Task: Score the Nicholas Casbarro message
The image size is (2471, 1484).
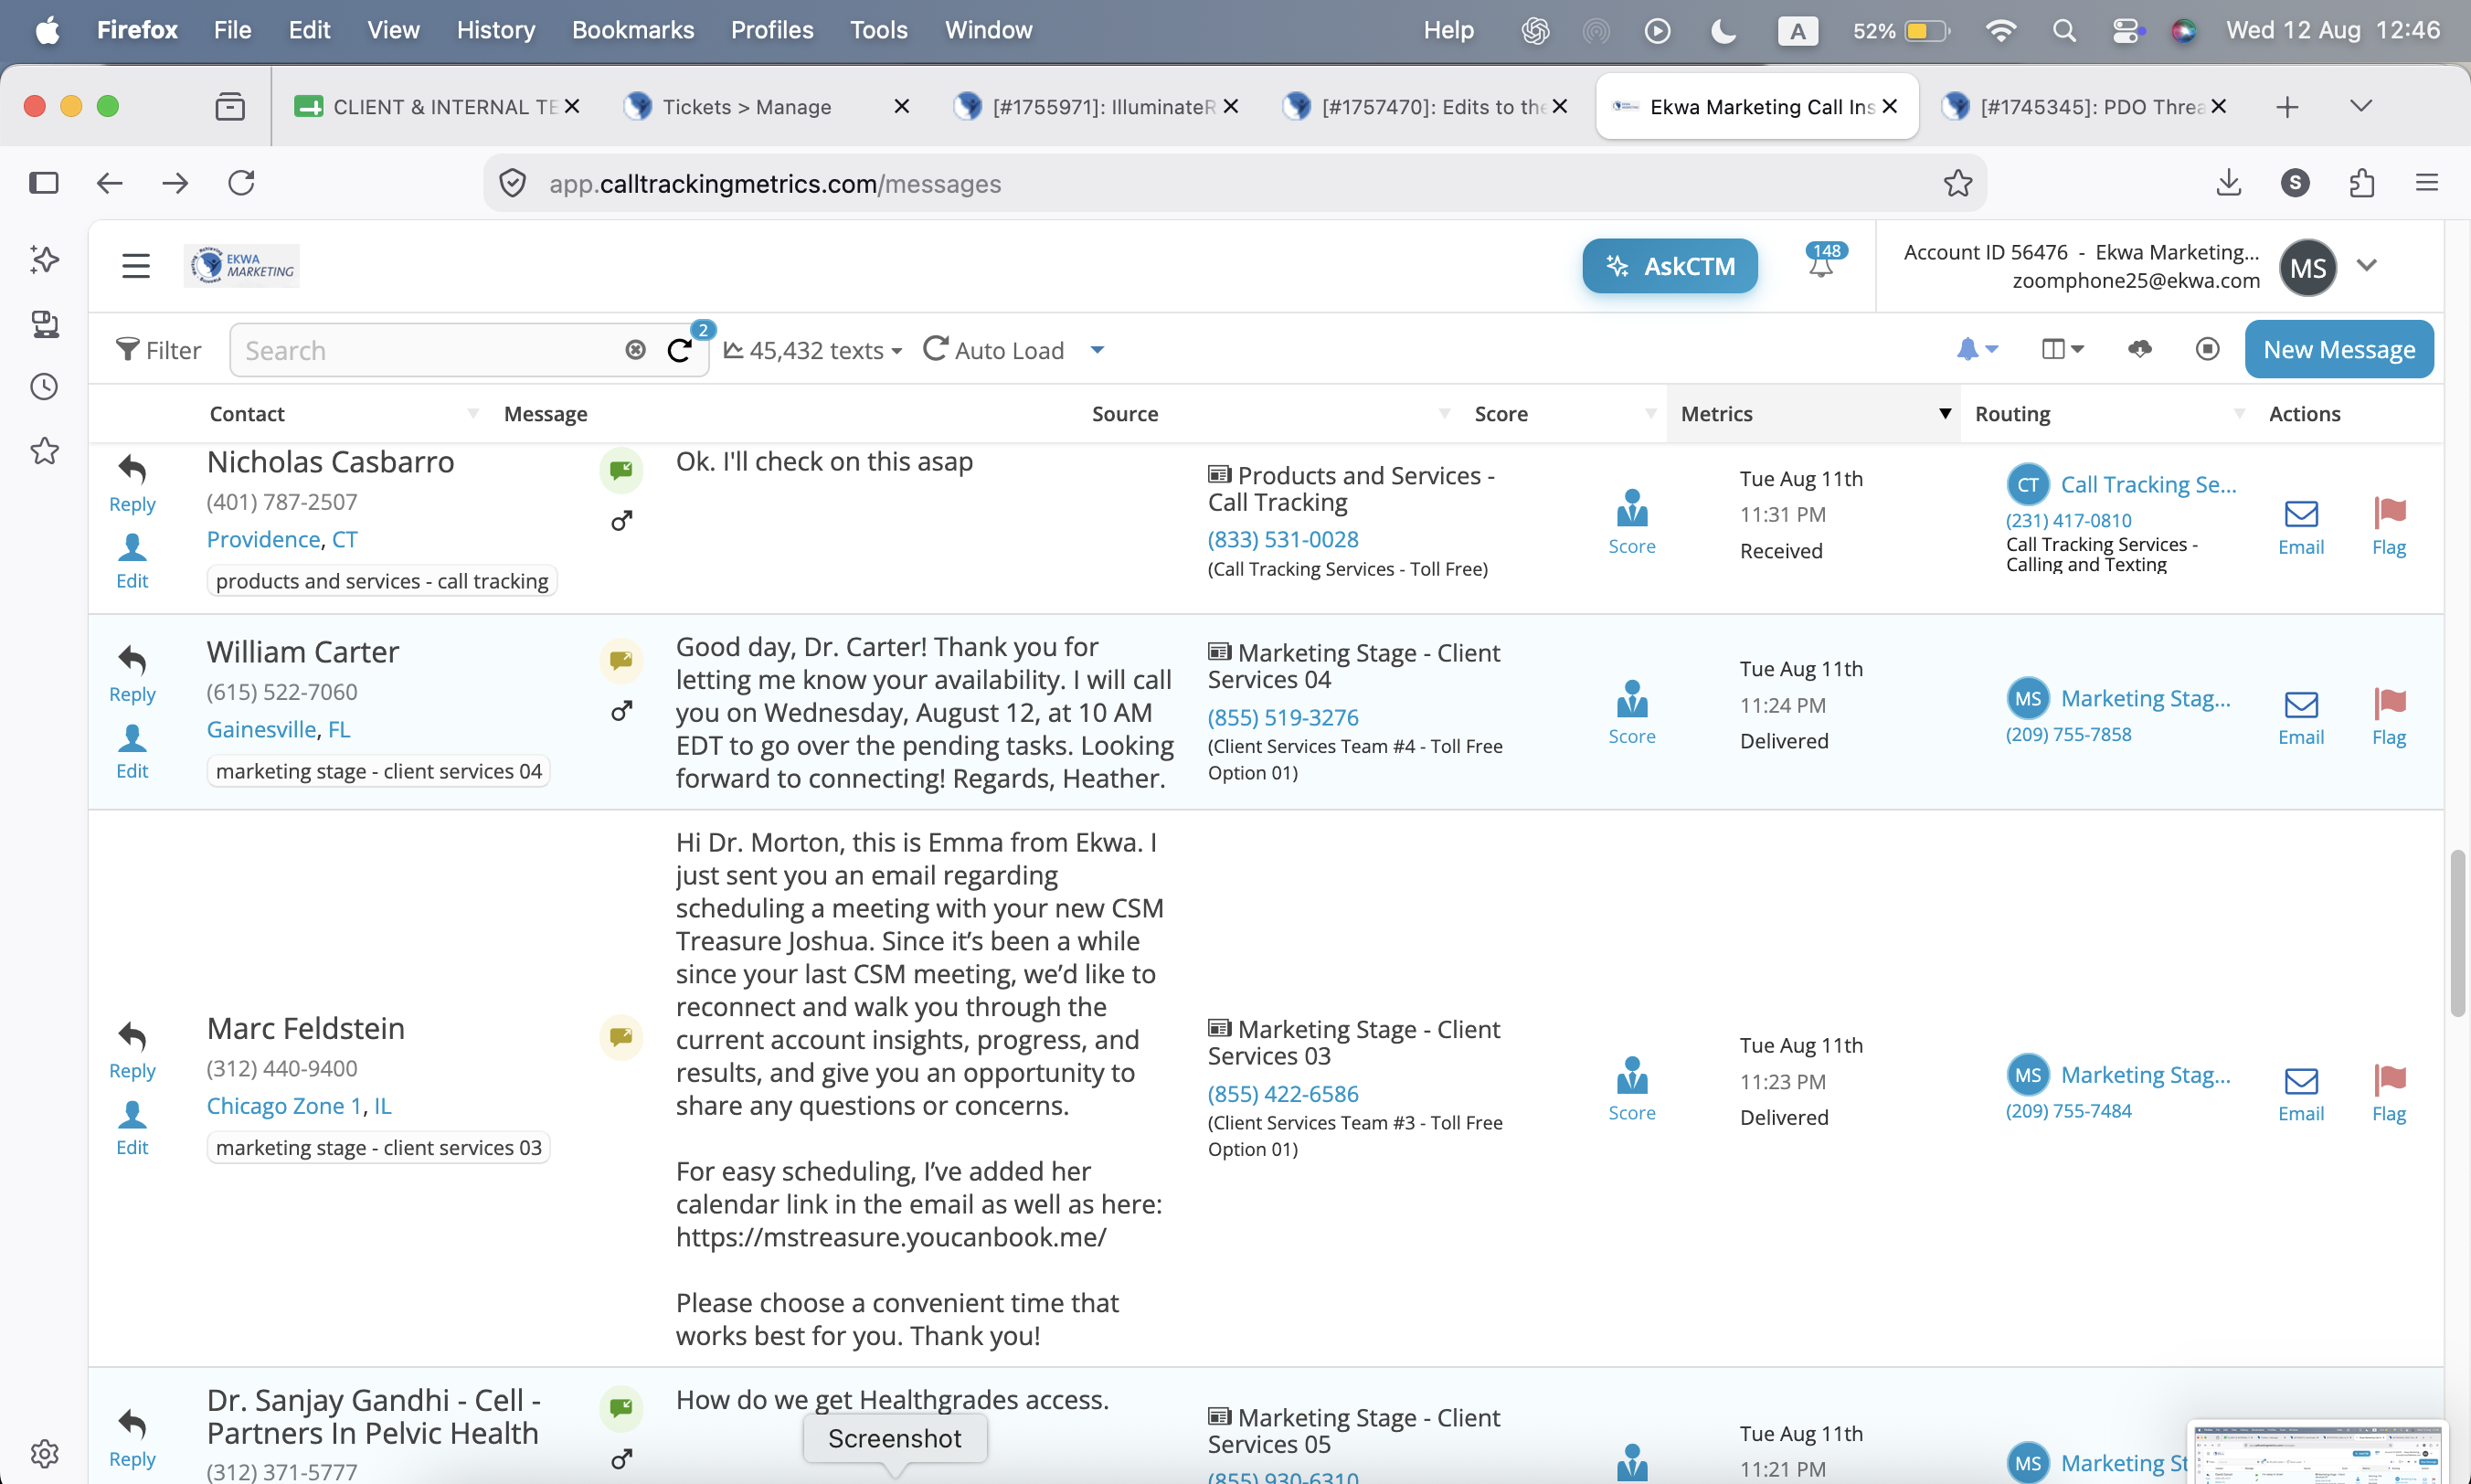Action: point(1631,522)
